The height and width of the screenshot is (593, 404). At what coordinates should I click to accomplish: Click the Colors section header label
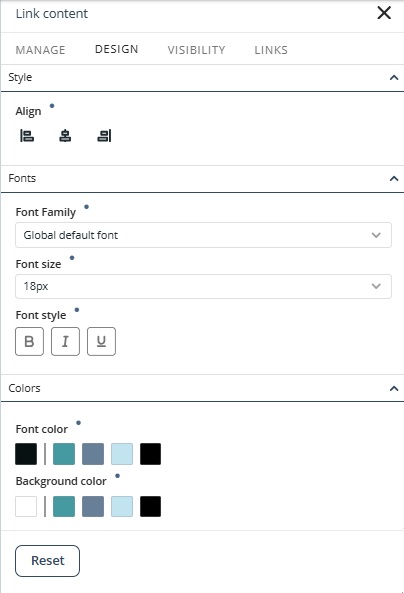[25, 388]
